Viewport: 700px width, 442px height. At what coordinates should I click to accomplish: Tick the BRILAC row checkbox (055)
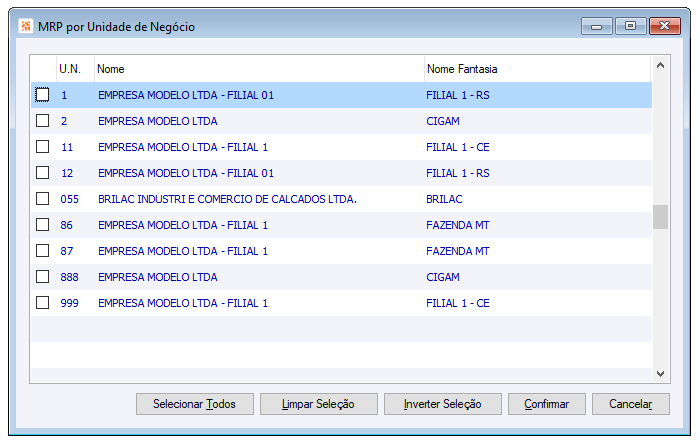42,198
